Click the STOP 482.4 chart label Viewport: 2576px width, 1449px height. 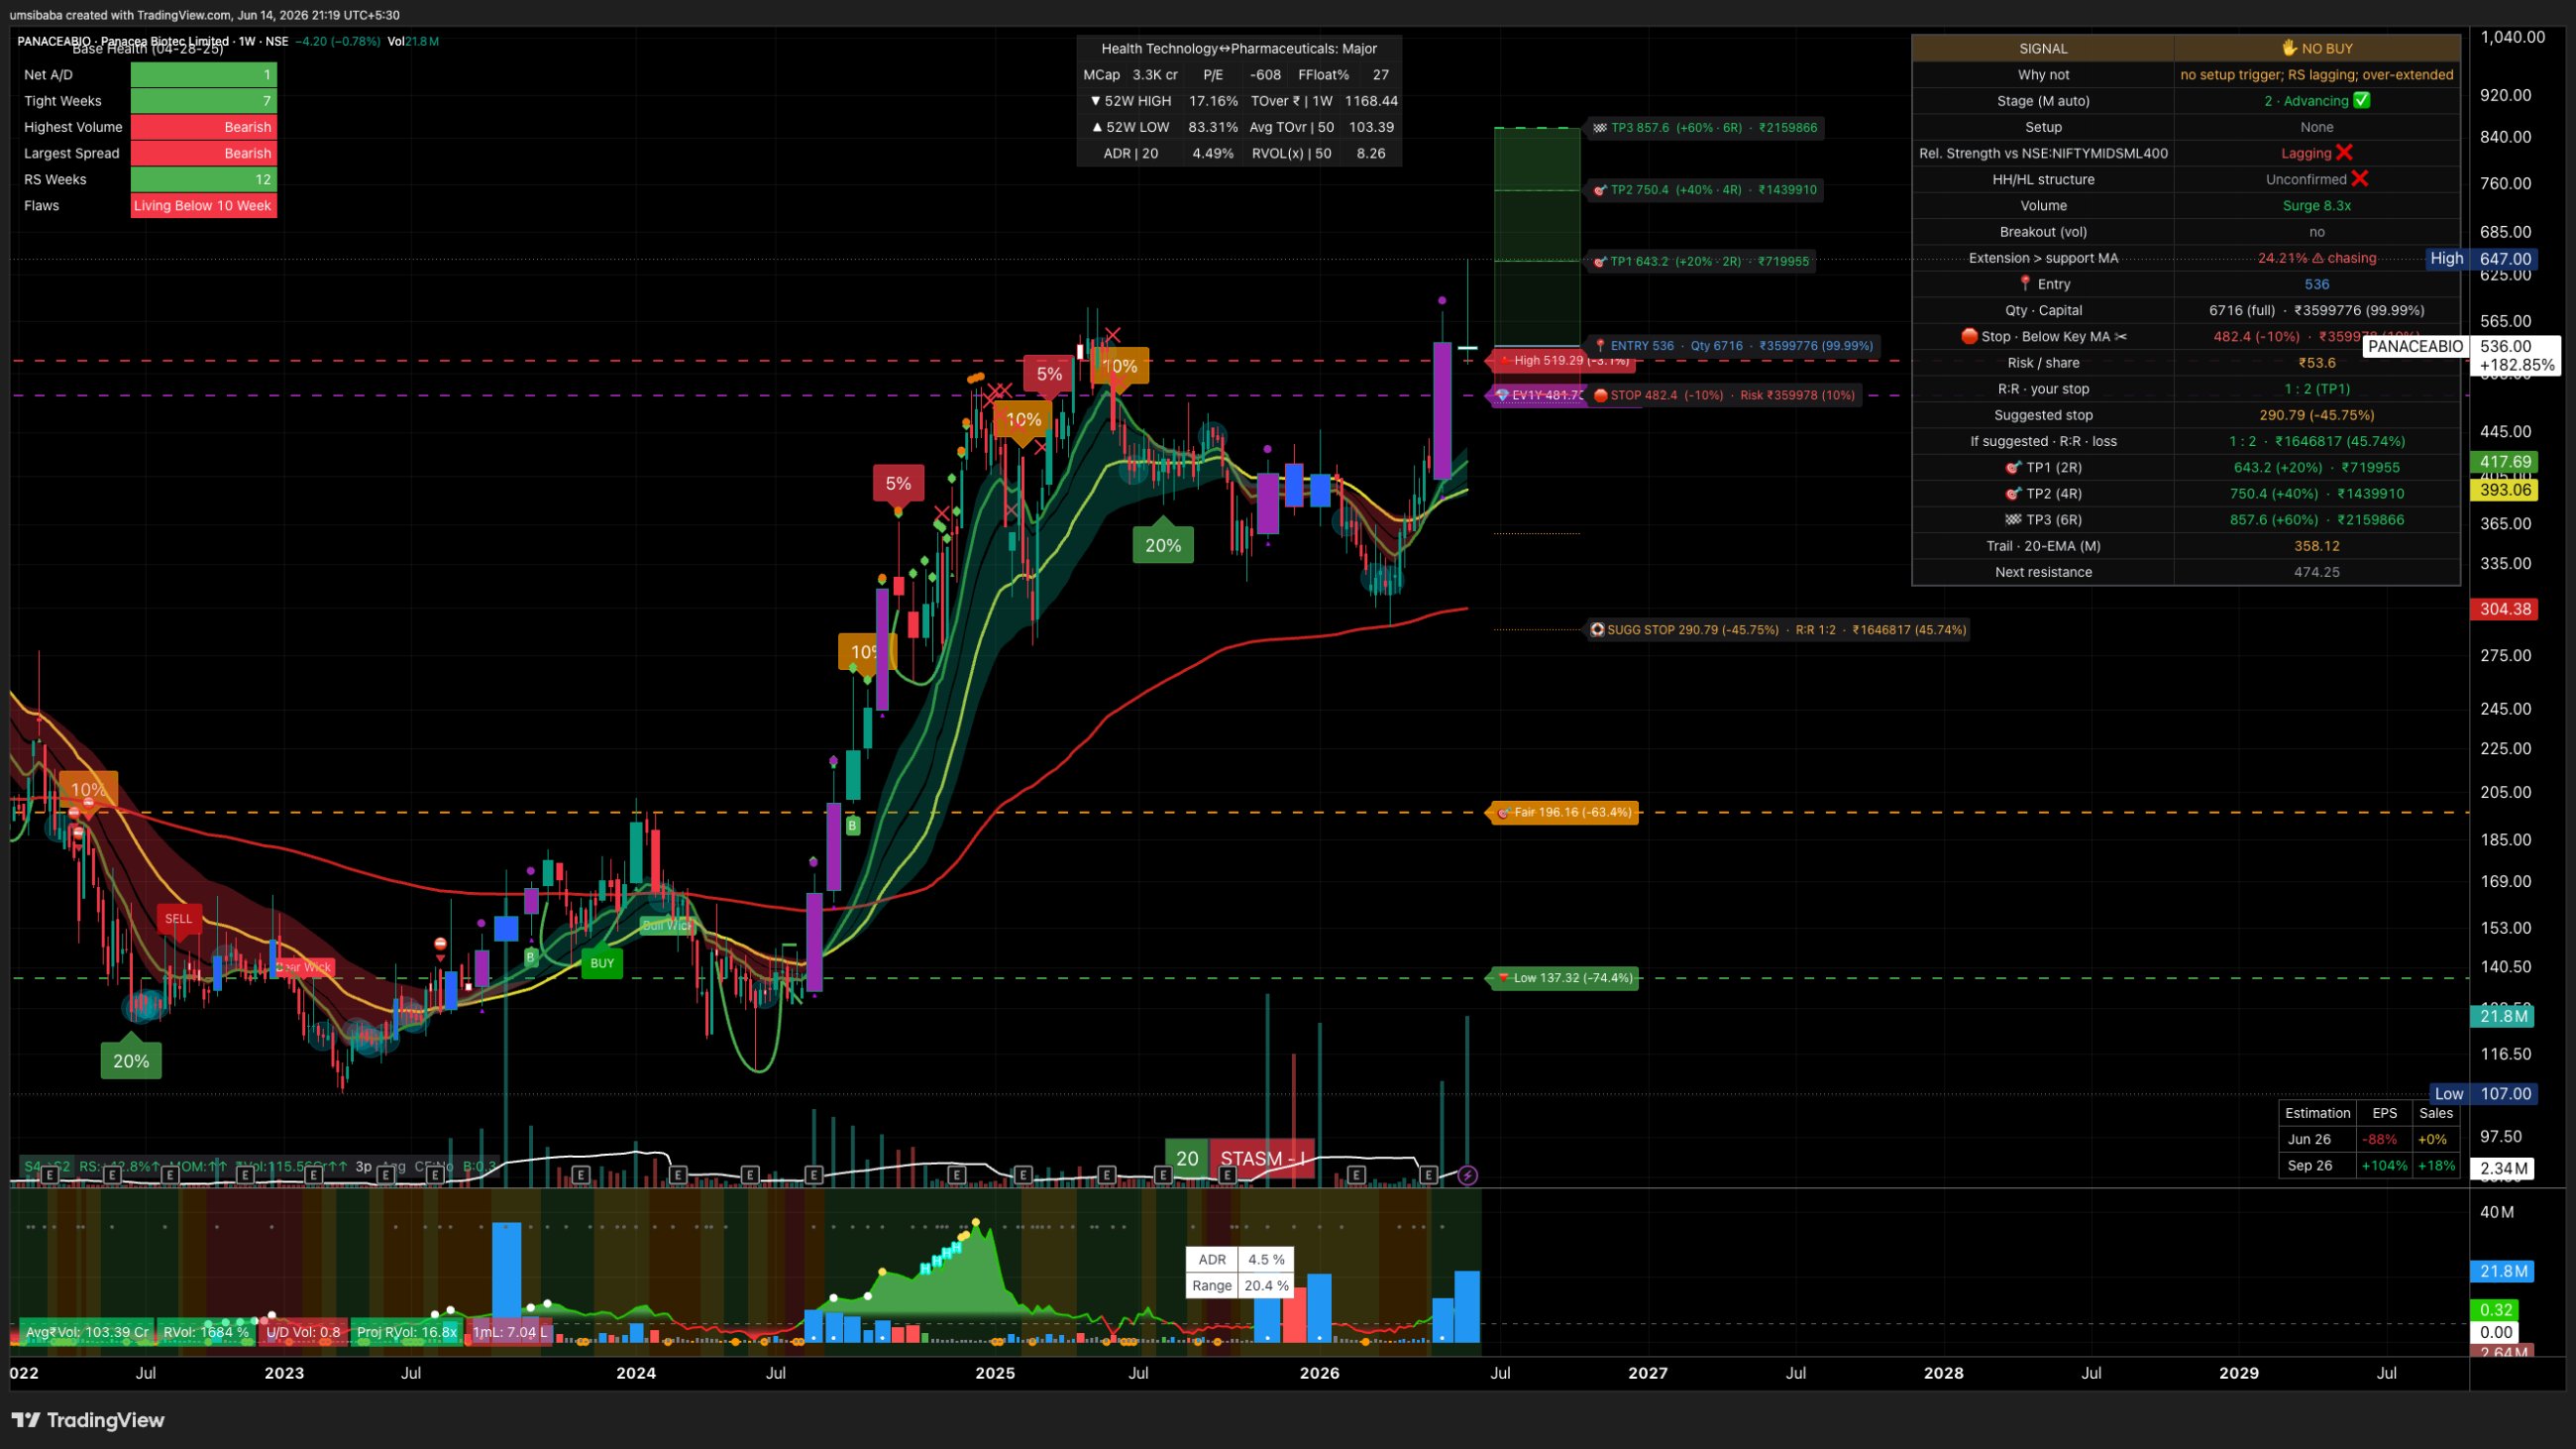pyautogui.click(x=1723, y=396)
